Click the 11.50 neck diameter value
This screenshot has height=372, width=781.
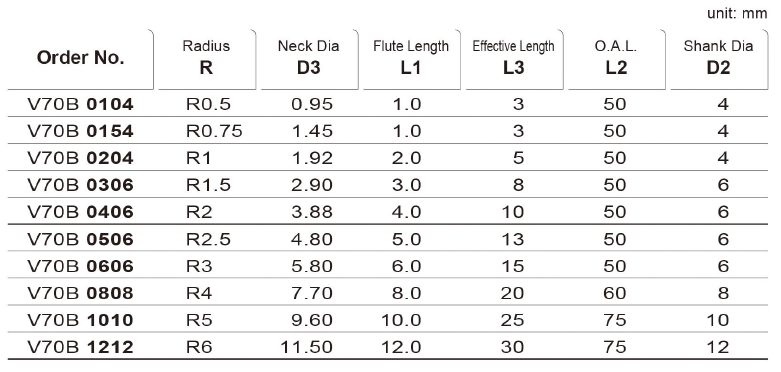[x=306, y=347]
